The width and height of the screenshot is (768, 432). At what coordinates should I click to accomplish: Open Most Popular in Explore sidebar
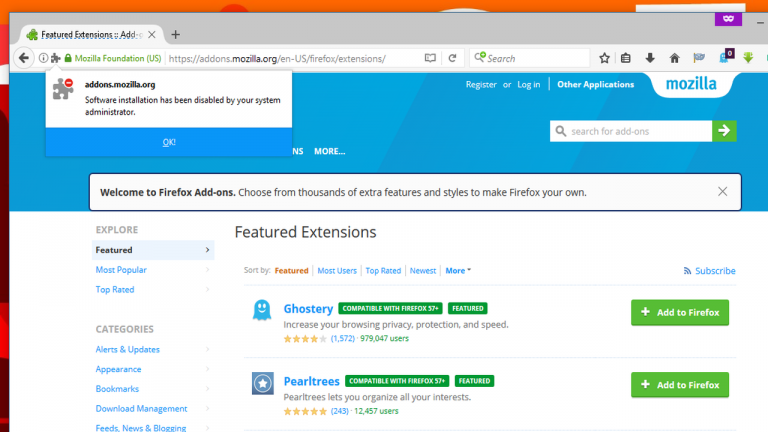(121, 270)
